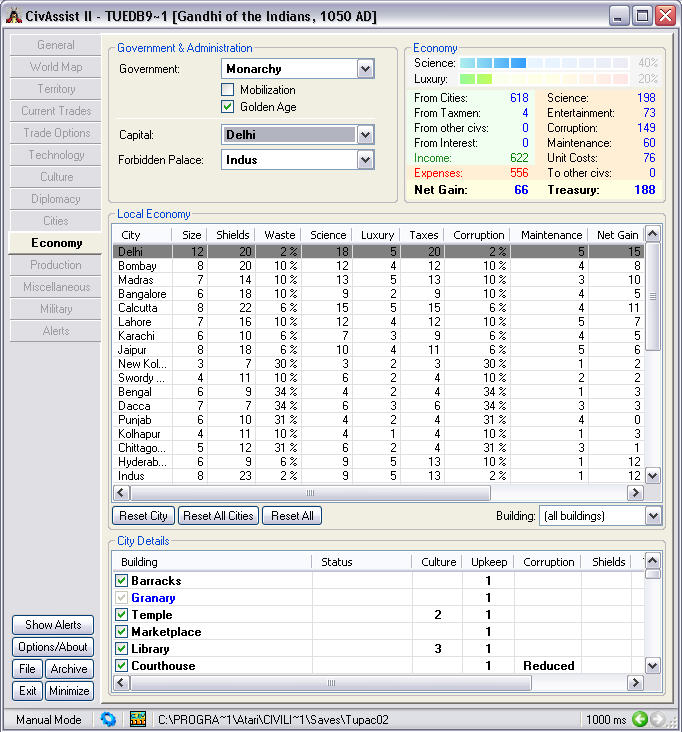
Task: Click the Manual Mode status bar label
Action: point(49,719)
